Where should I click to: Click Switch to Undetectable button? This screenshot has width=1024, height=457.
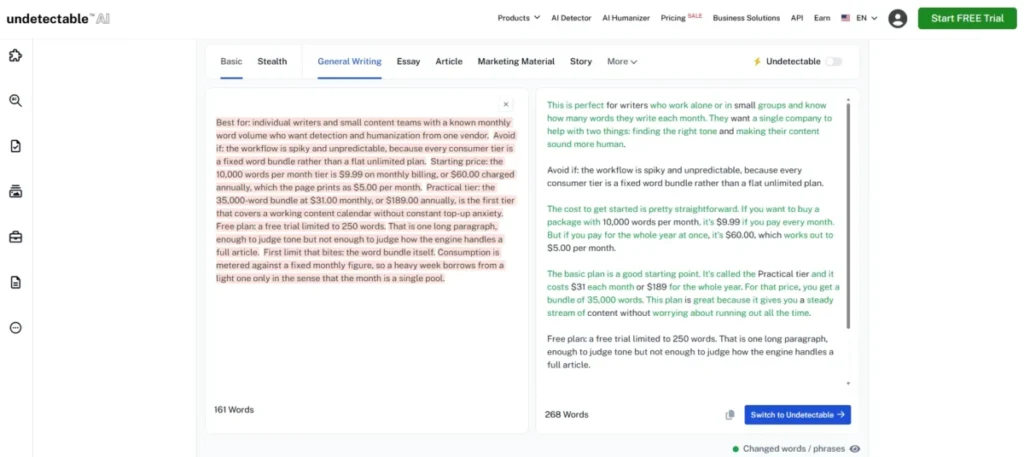797,415
